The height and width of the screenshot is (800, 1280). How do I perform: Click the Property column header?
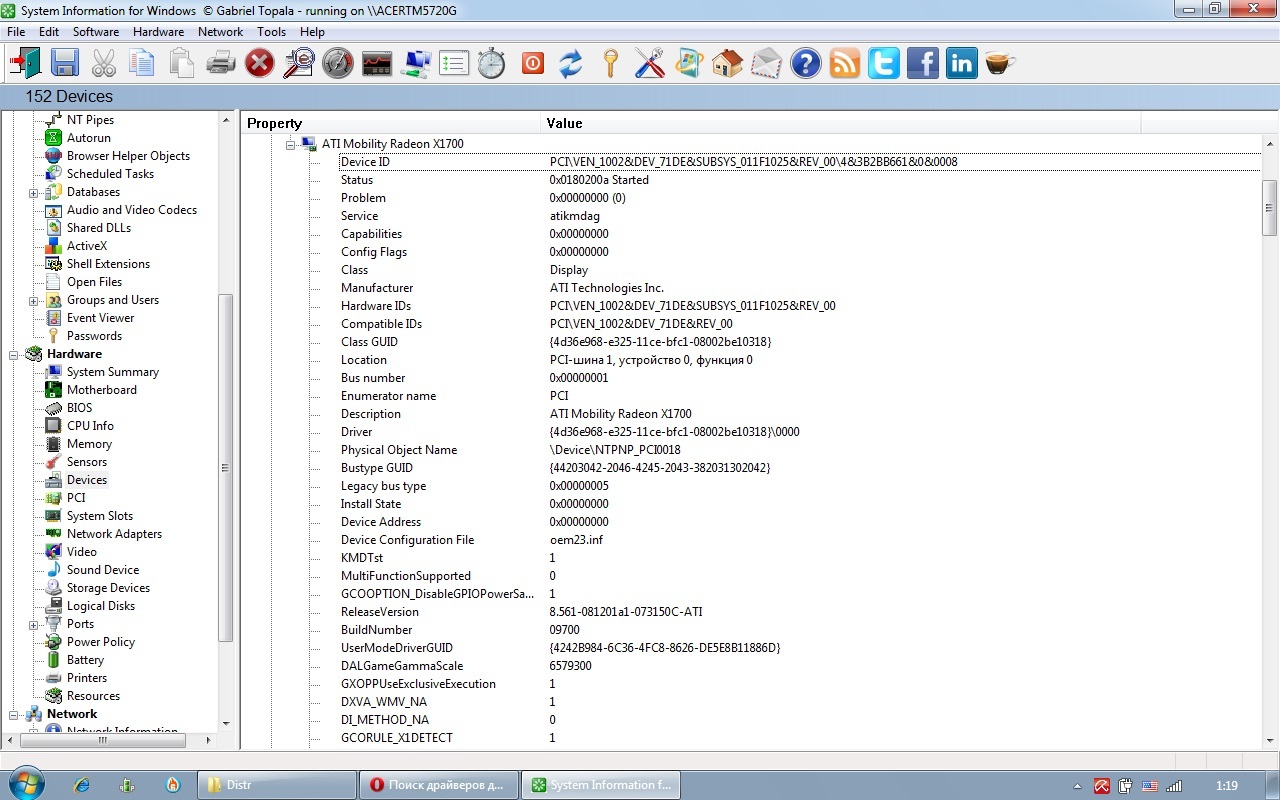(391, 123)
